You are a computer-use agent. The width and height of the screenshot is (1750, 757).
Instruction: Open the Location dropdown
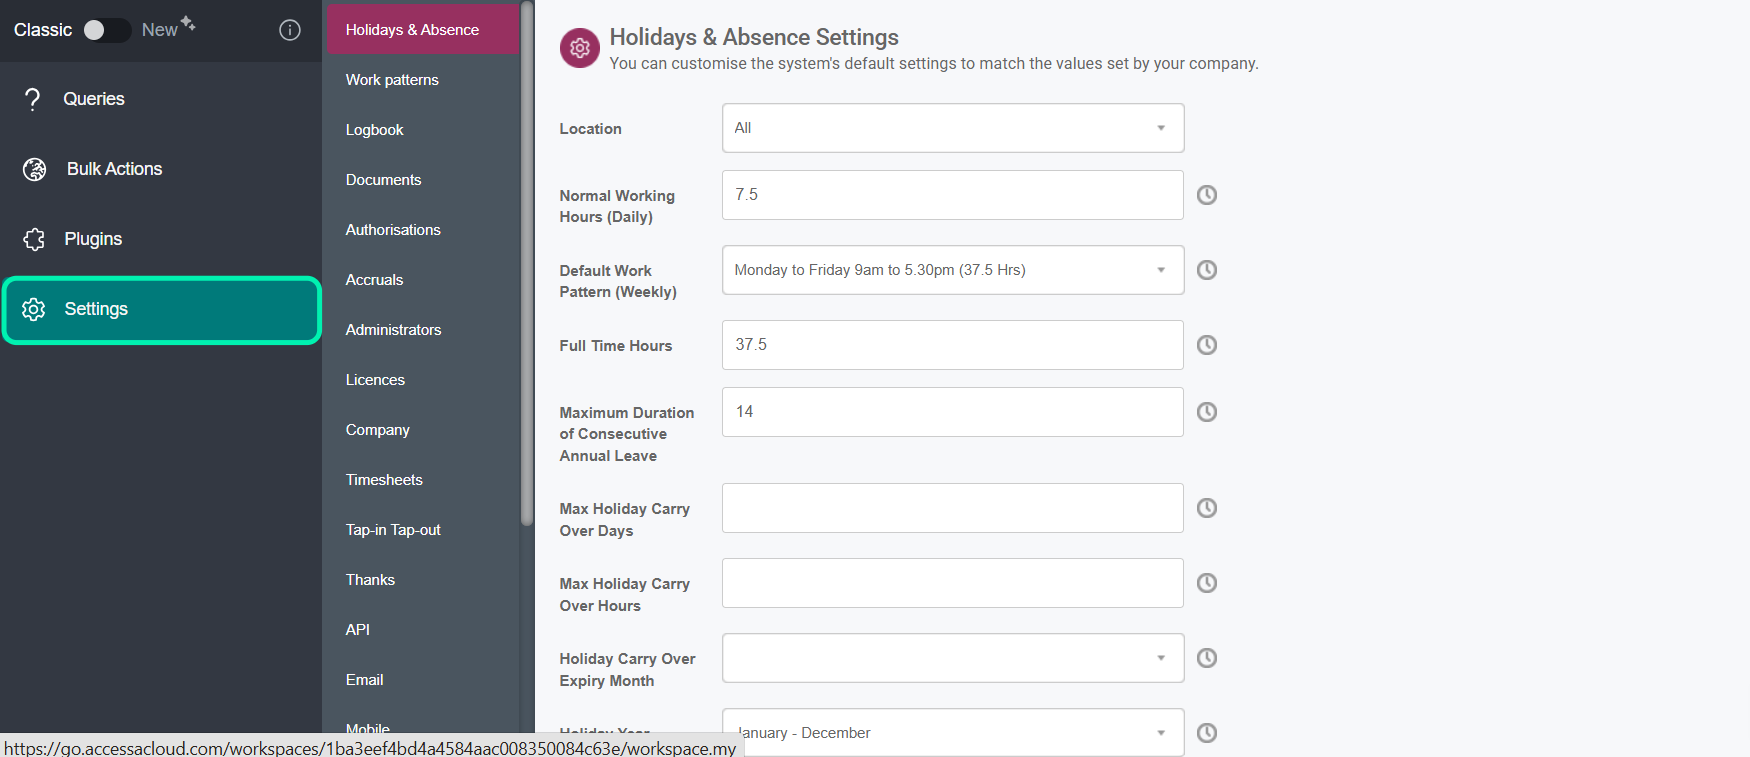coord(953,128)
